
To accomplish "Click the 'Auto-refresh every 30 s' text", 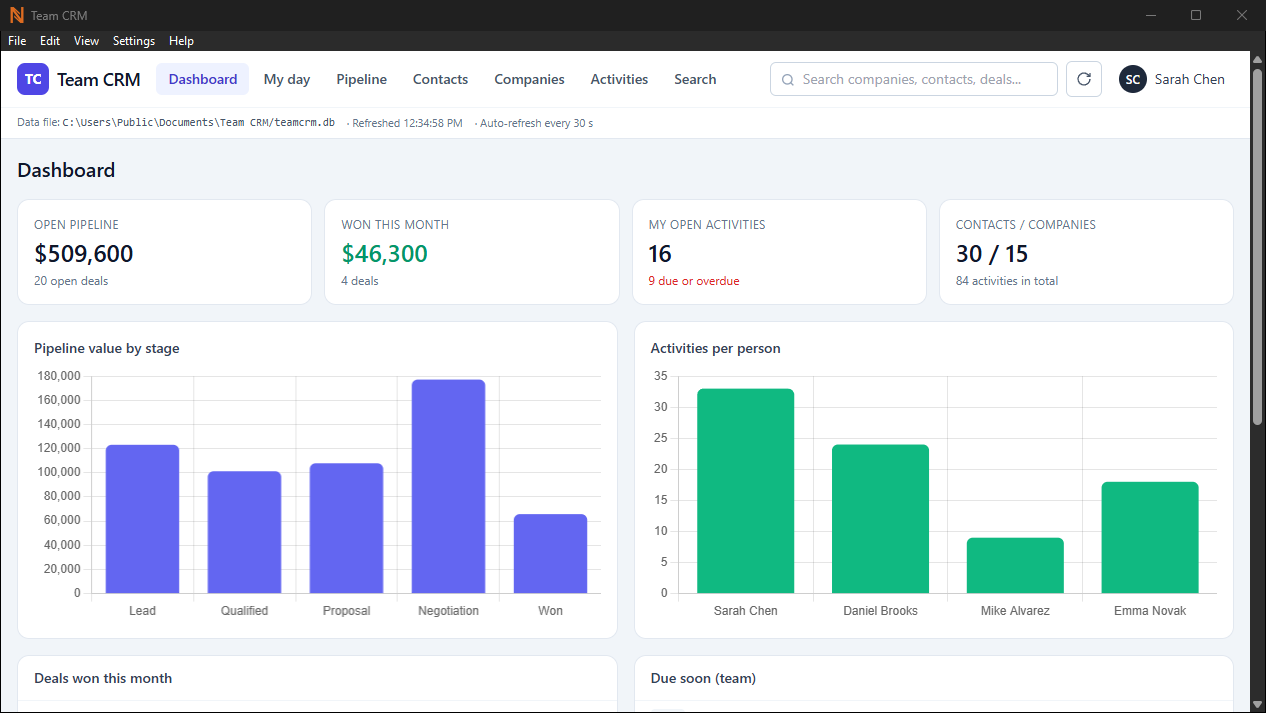I will point(537,123).
